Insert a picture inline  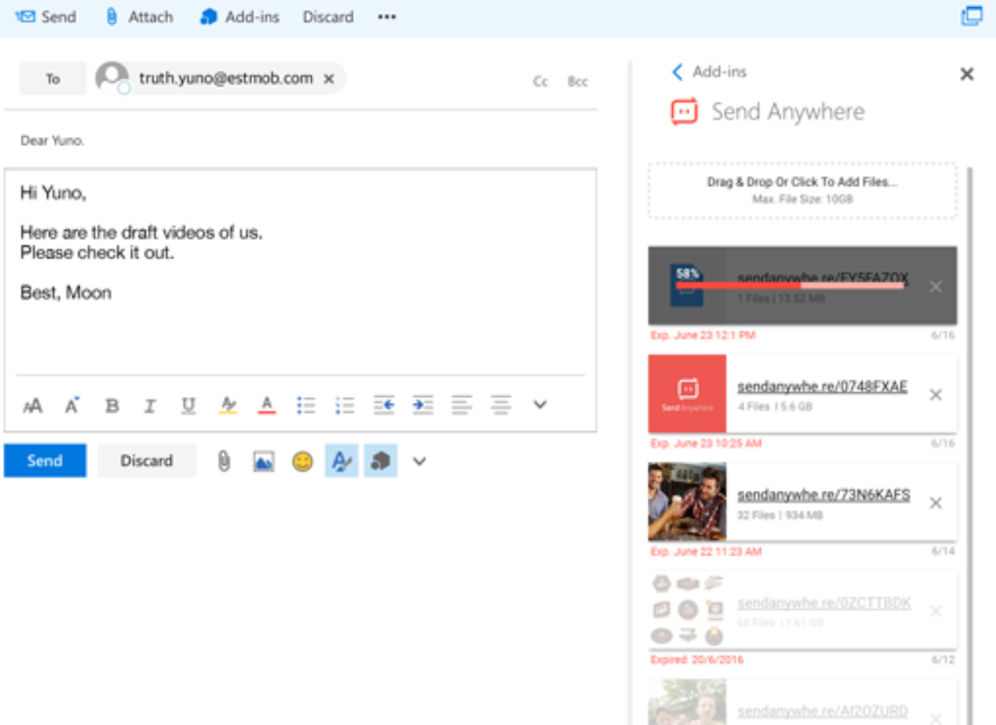[264, 461]
